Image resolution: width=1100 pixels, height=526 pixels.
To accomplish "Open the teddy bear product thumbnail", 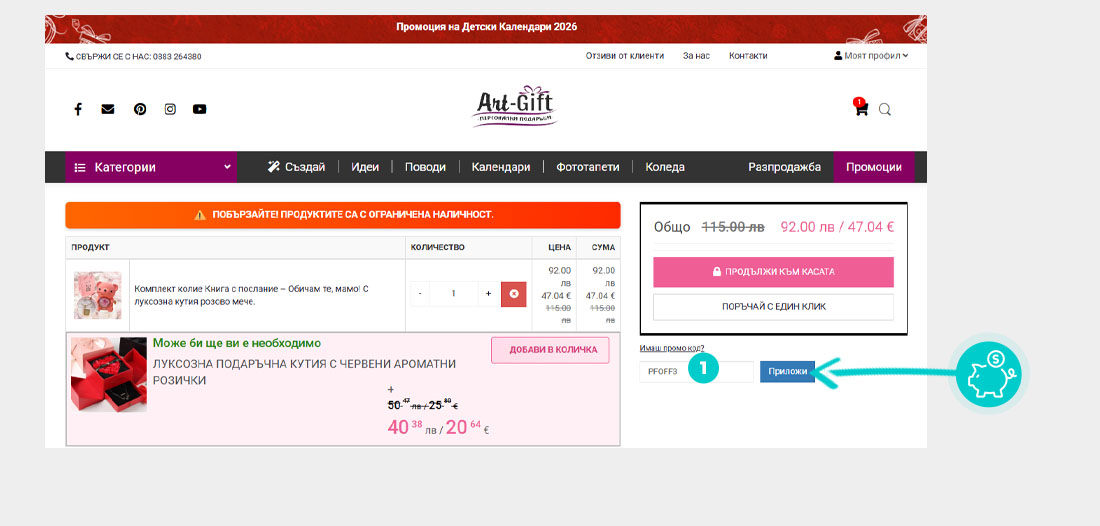I will click(x=98, y=295).
